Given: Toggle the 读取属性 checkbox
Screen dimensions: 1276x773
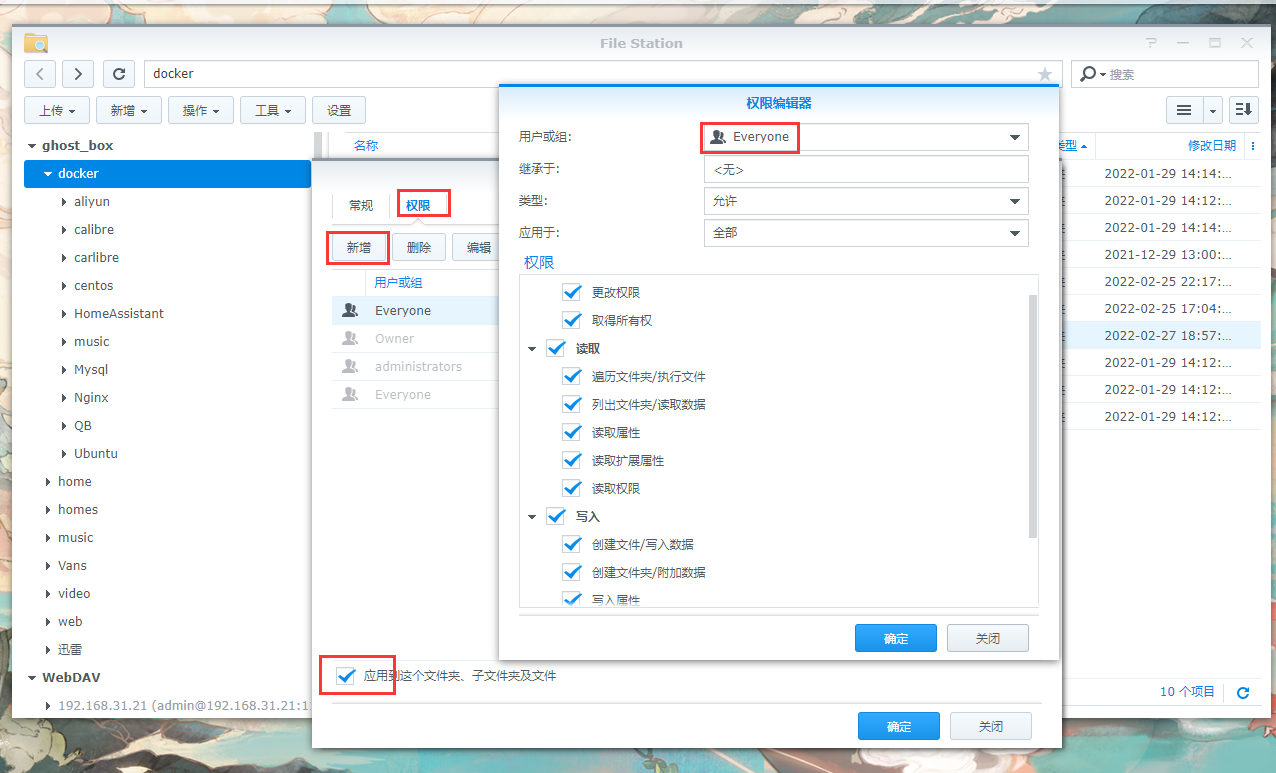Looking at the screenshot, I should tap(572, 432).
